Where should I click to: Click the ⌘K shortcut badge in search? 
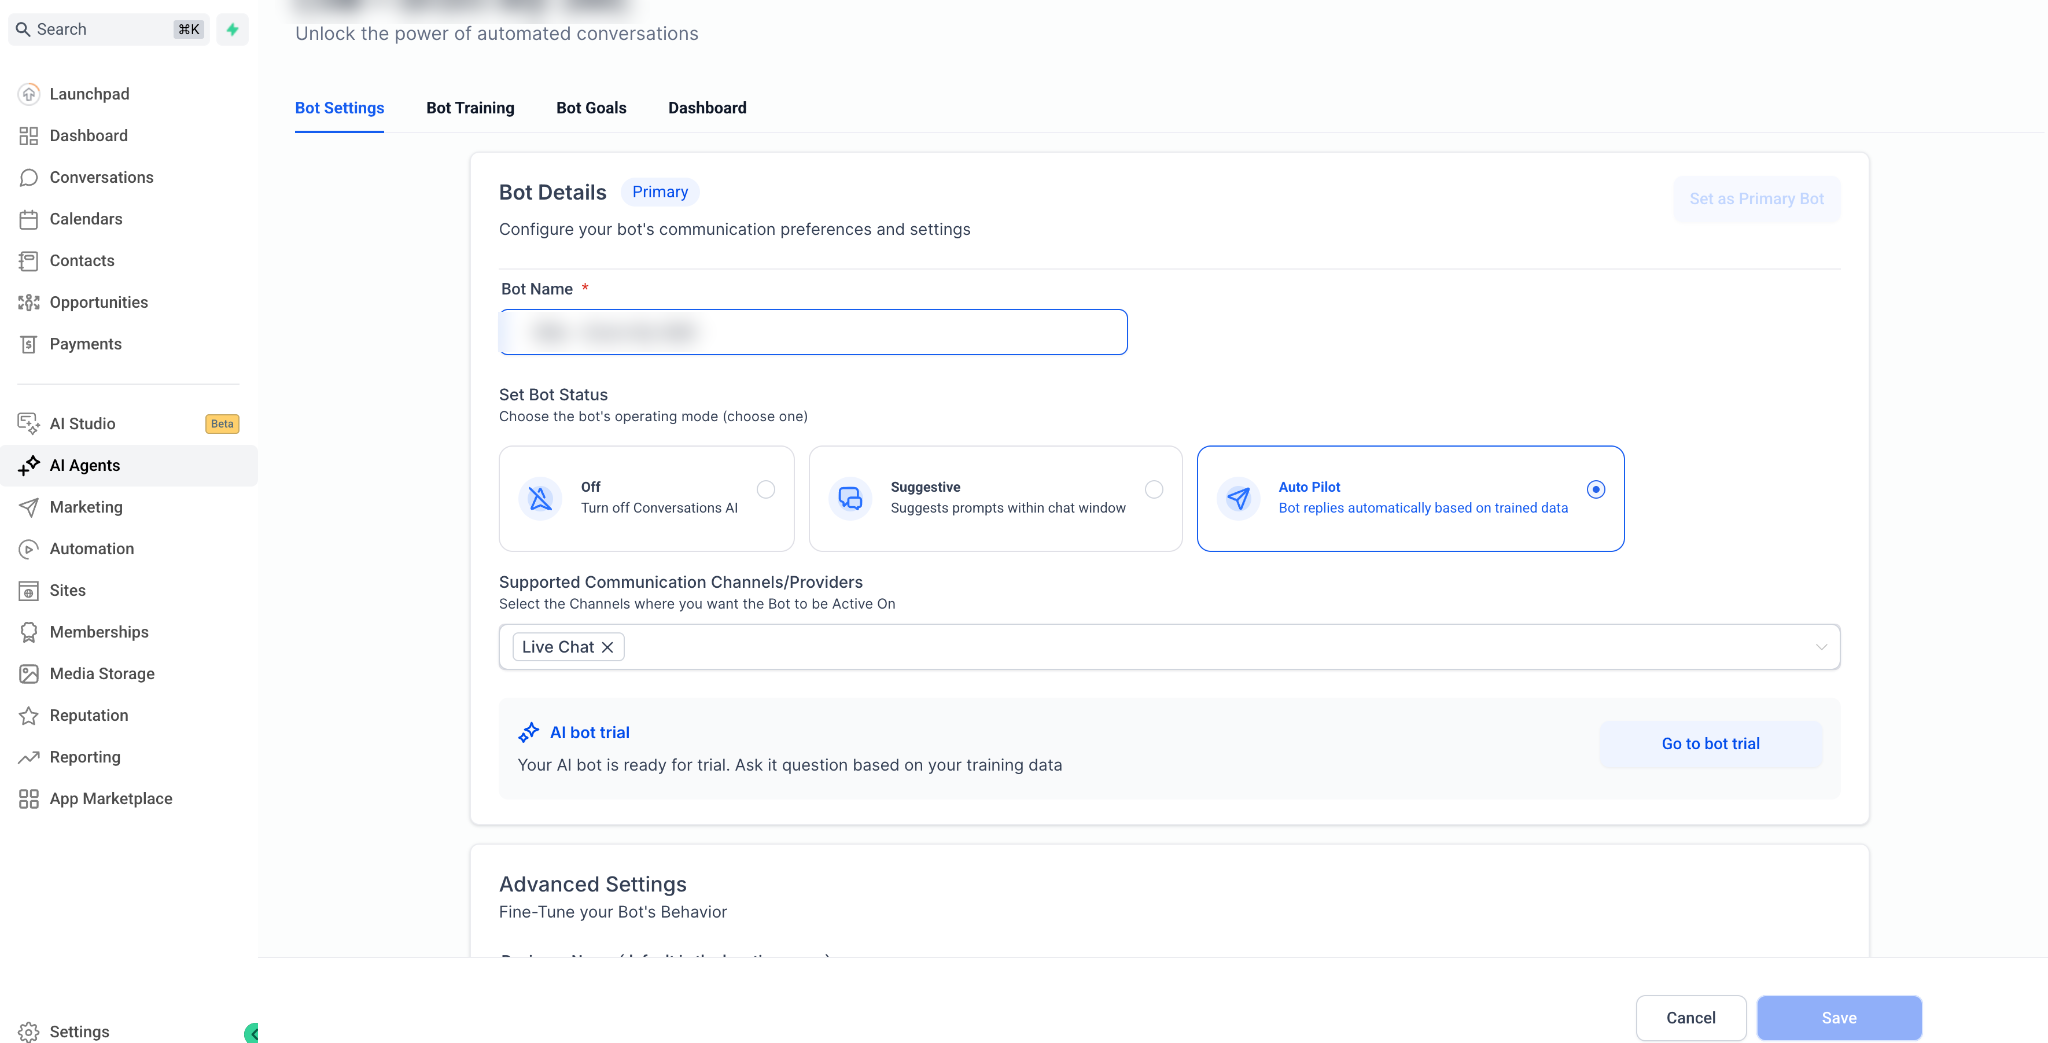tap(188, 29)
